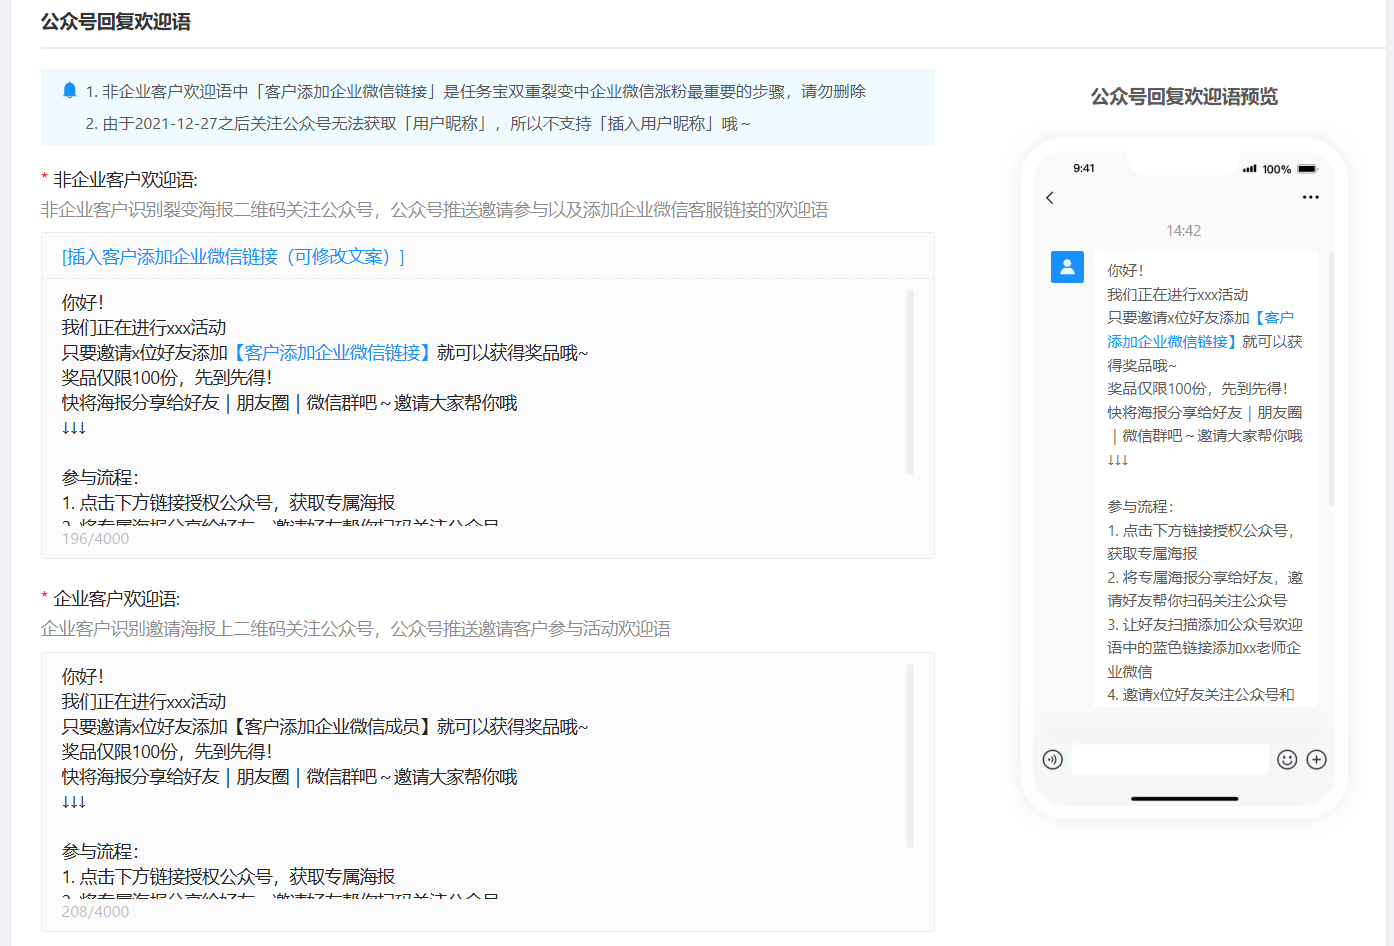Click the emoji smiley icon in preview
This screenshot has width=1394, height=946.
(x=1287, y=760)
